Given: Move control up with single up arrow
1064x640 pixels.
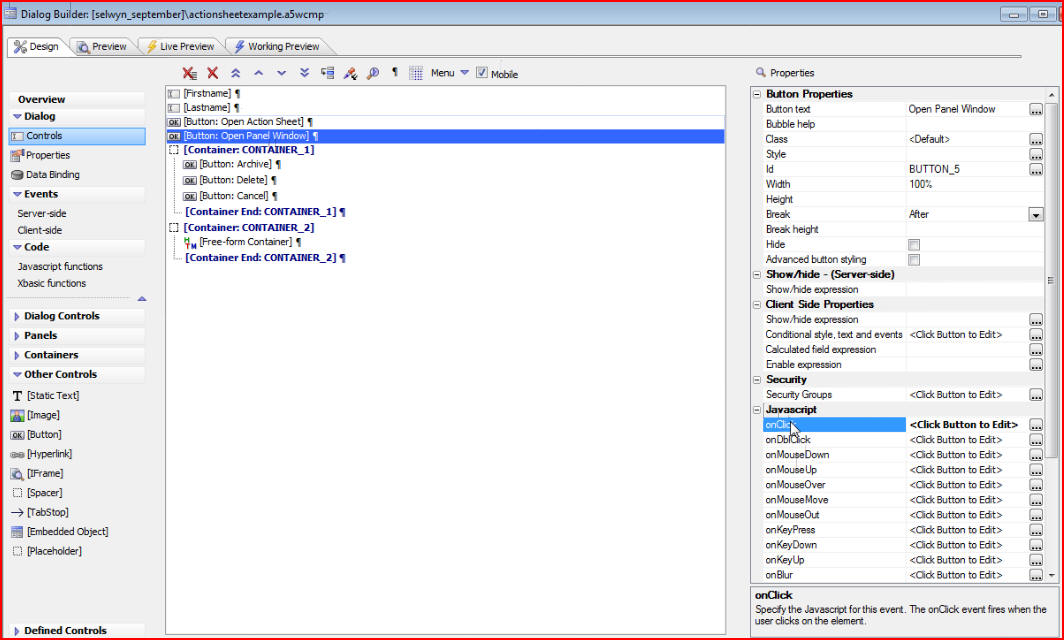Looking at the screenshot, I should point(259,73).
